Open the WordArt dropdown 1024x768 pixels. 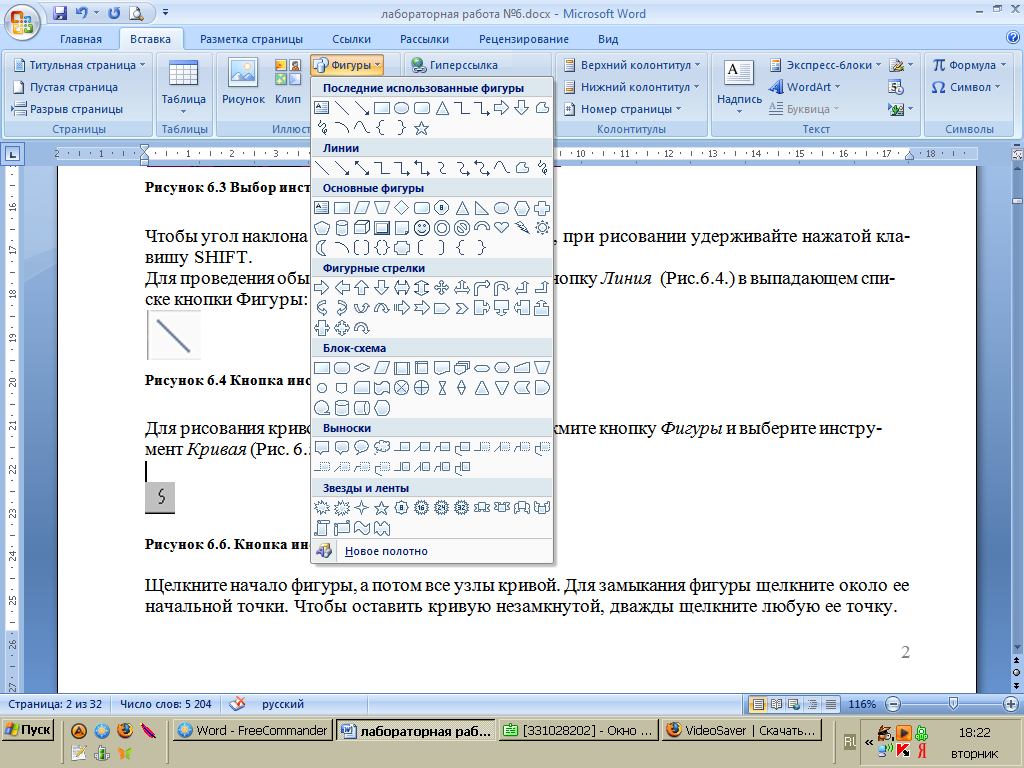pos(805,87)
